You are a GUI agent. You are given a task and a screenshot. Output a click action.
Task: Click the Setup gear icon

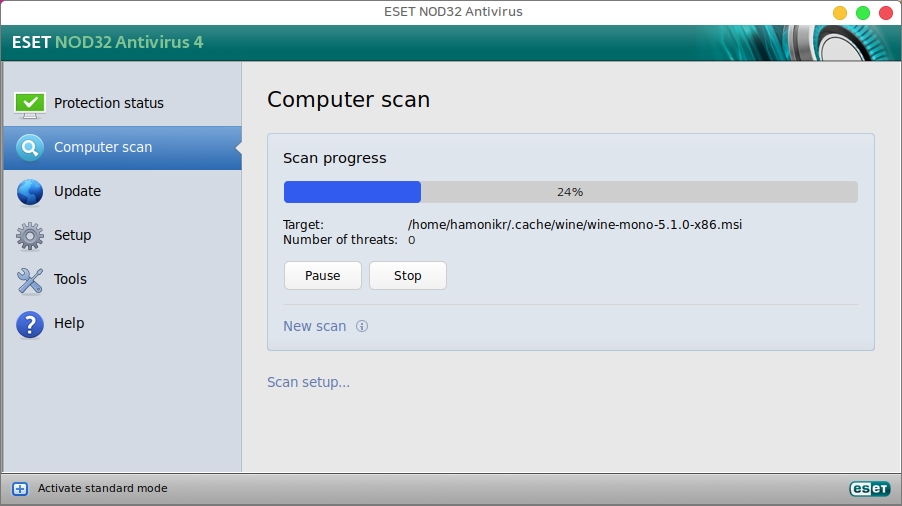point(30,236)
